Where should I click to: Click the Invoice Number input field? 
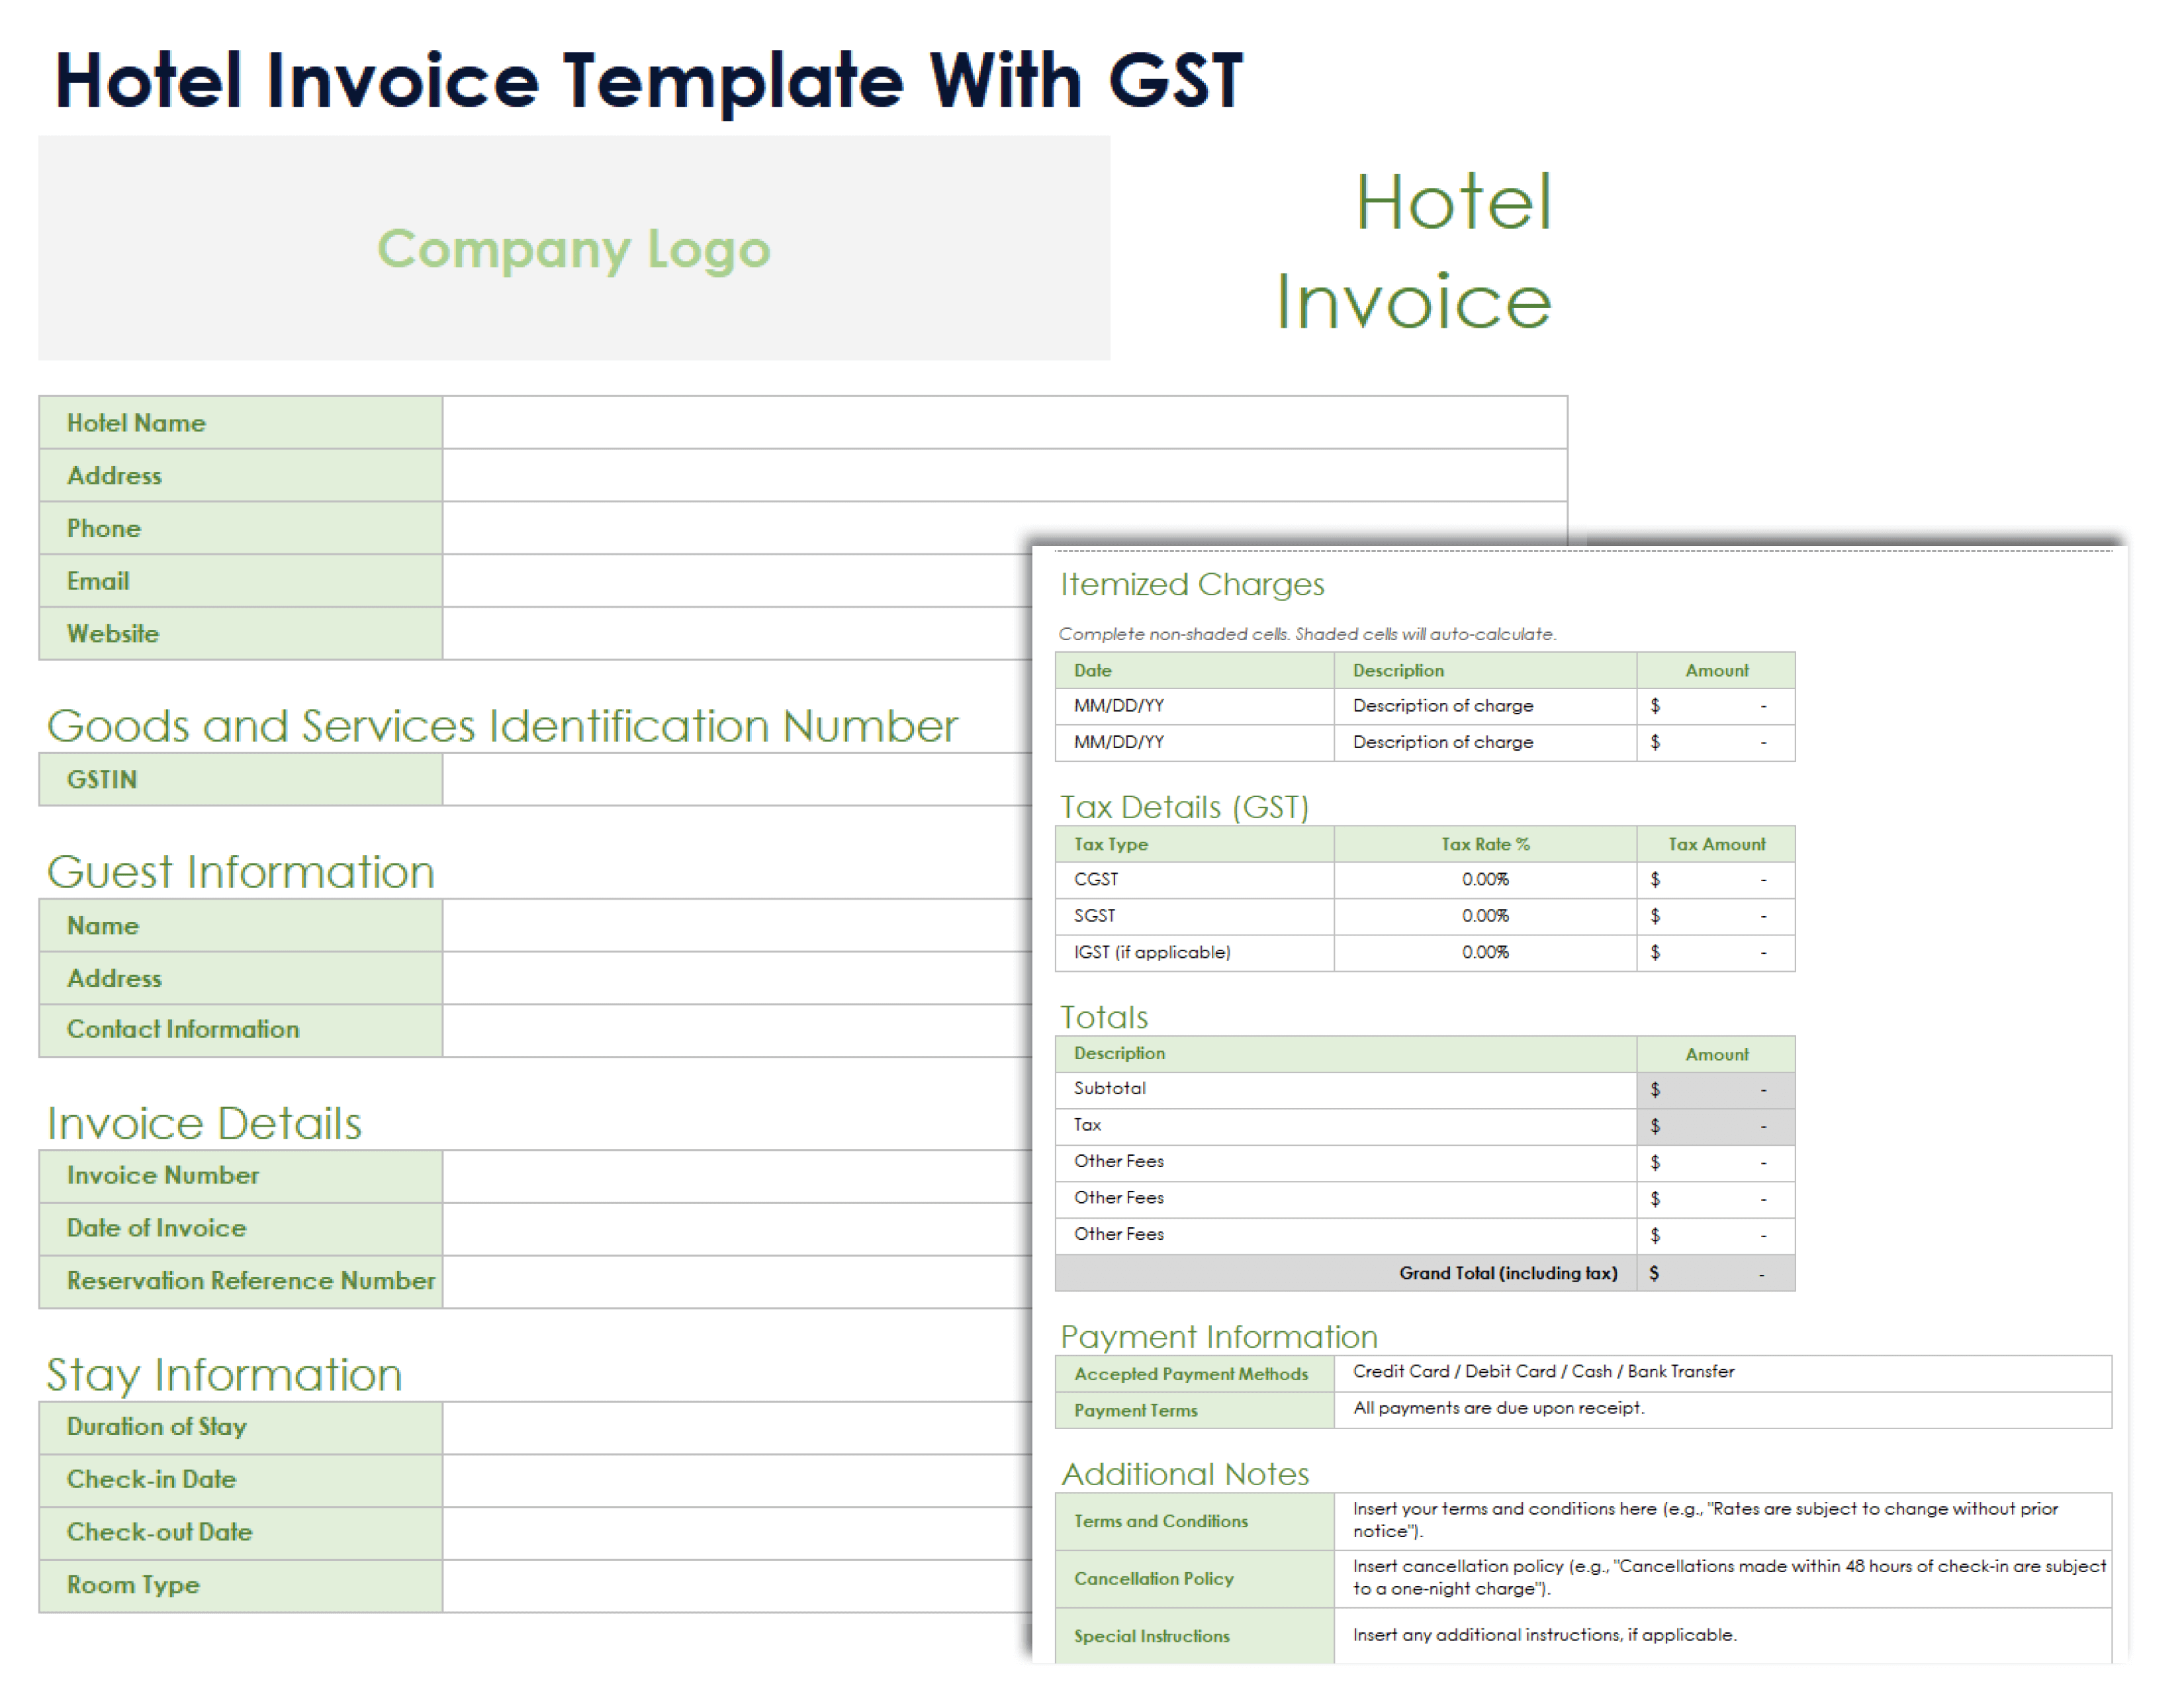[737, 1177]
